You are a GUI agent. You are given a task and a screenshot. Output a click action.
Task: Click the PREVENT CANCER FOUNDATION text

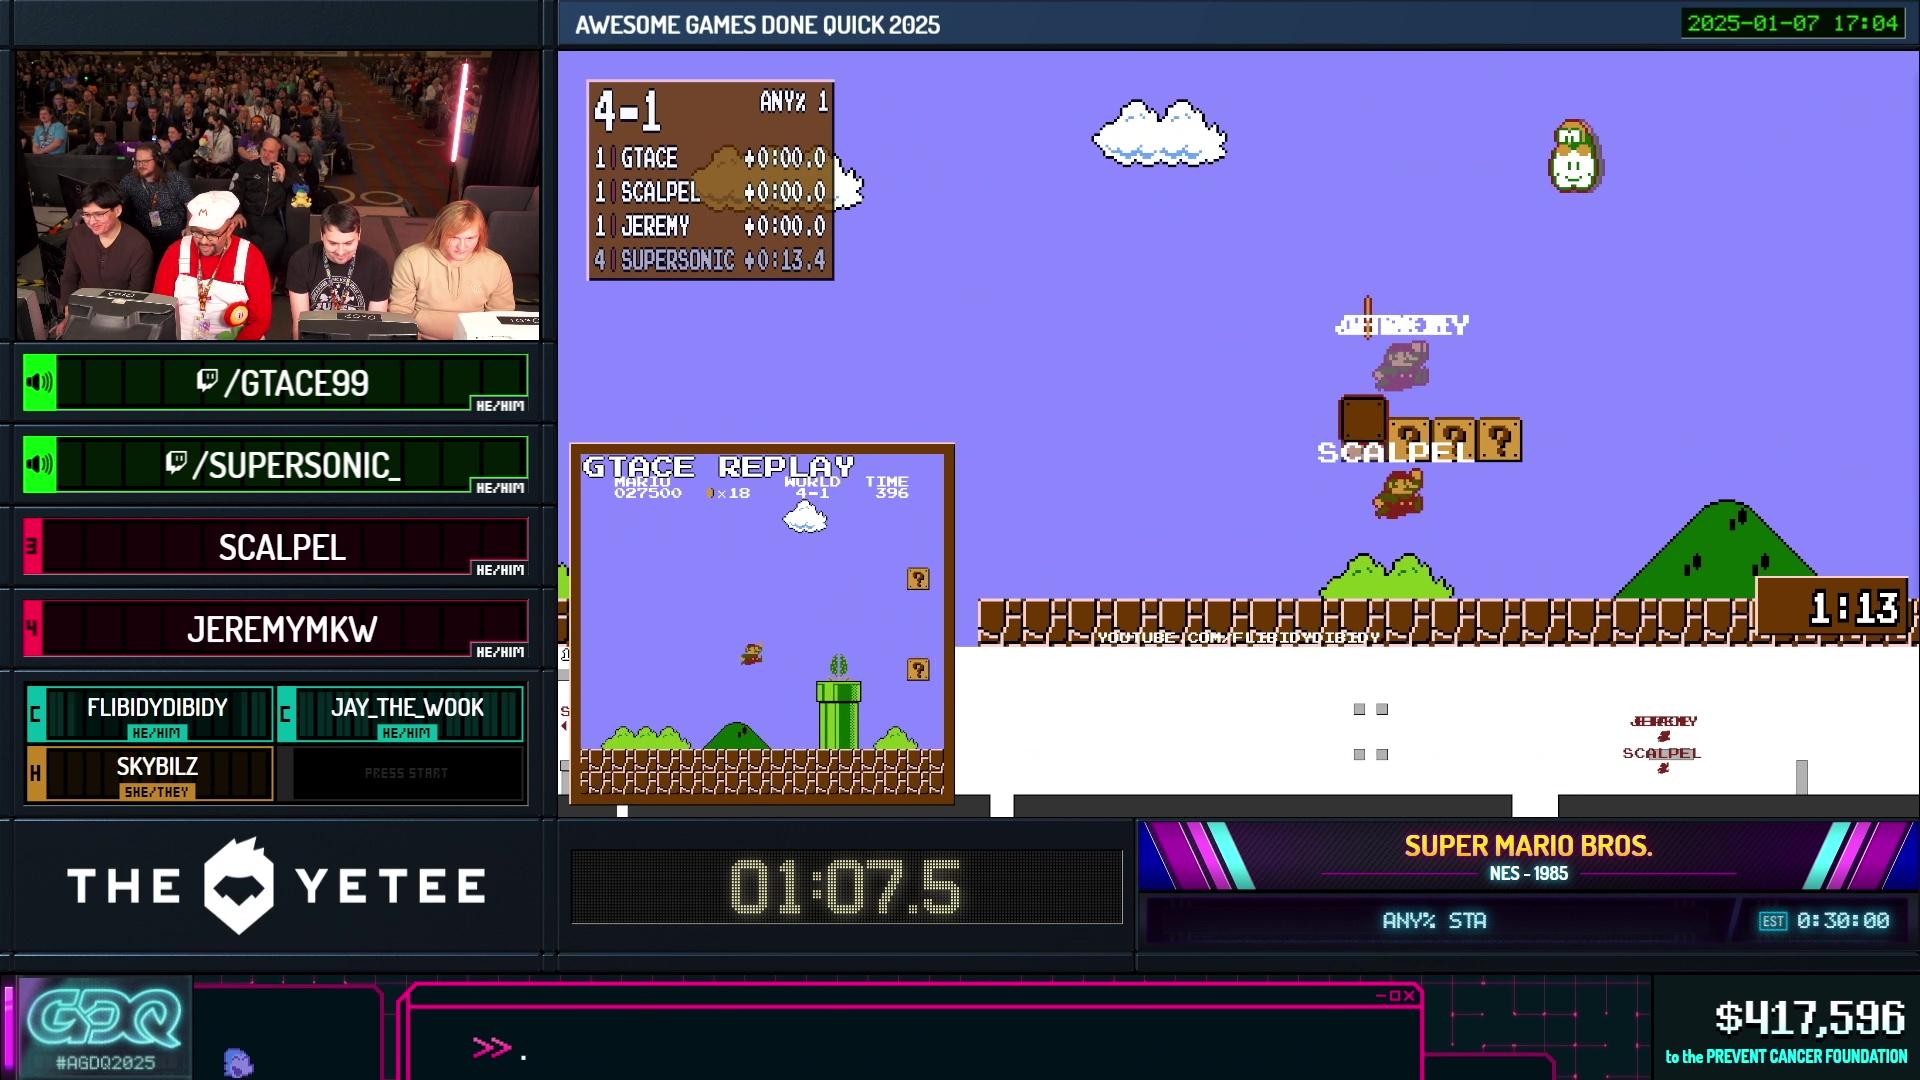(1806, 1056)
